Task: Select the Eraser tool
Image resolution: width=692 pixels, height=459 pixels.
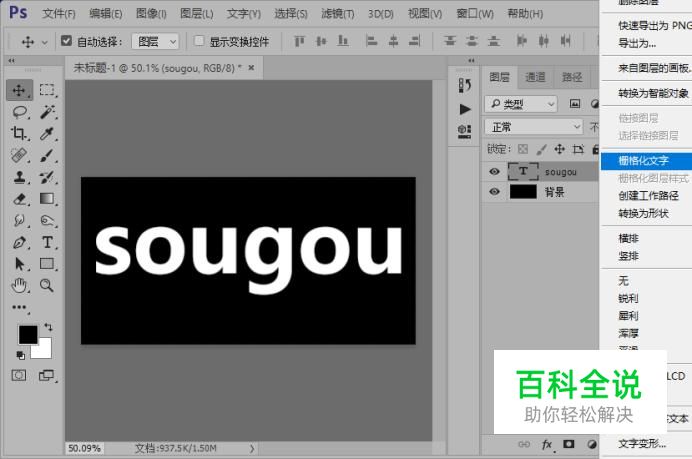Action: pyautogui.click(x=19, y=199)
